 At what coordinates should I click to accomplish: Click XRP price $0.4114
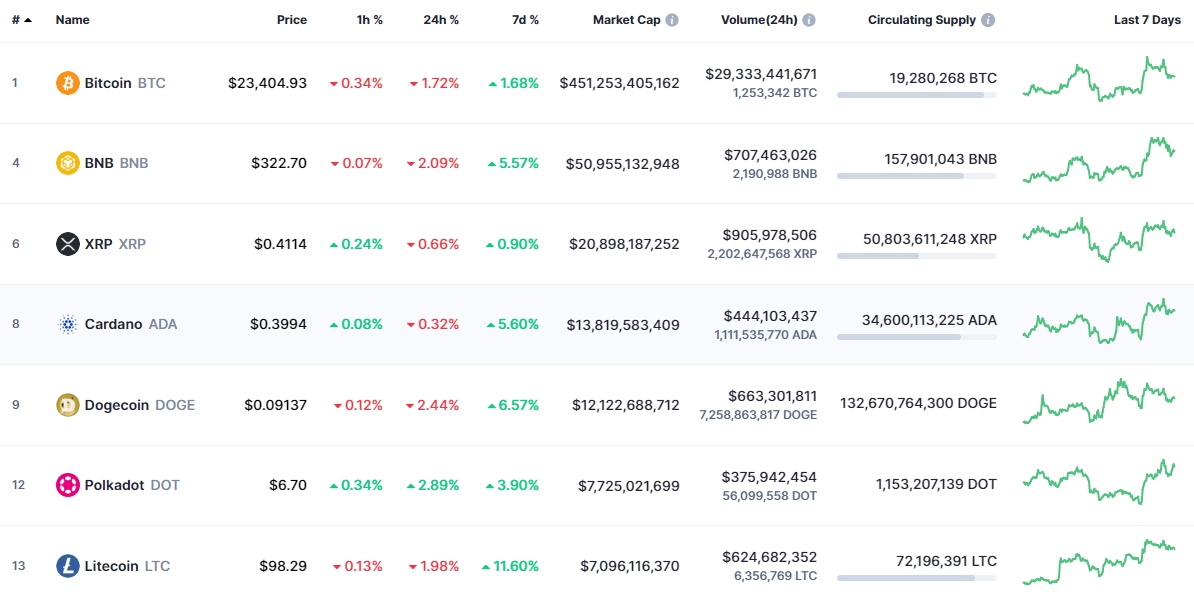coord(281,244)
